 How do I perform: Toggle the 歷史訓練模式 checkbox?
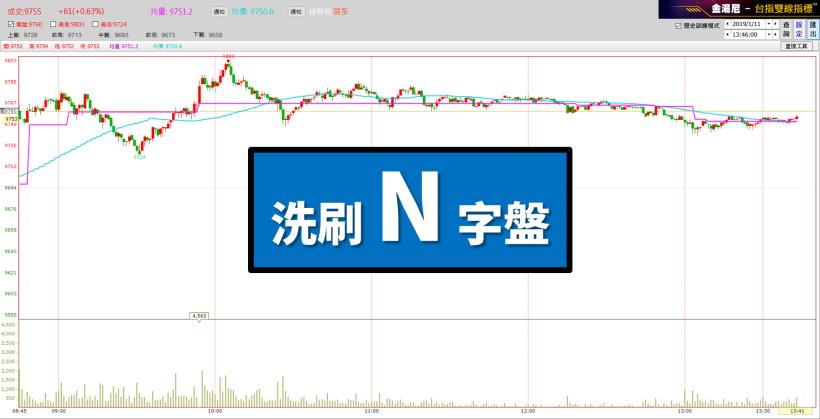678,25
